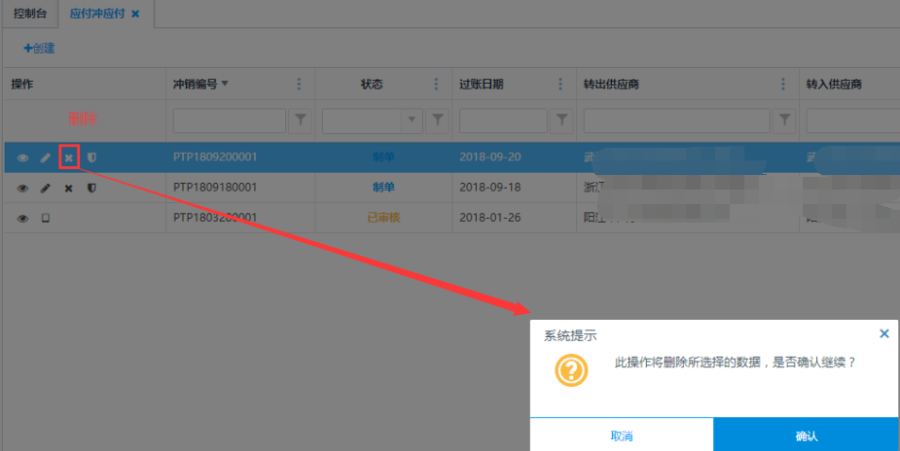The image size is (900, 451).
Task: Switch to the 控制台 tab
Action: (29, 14)
